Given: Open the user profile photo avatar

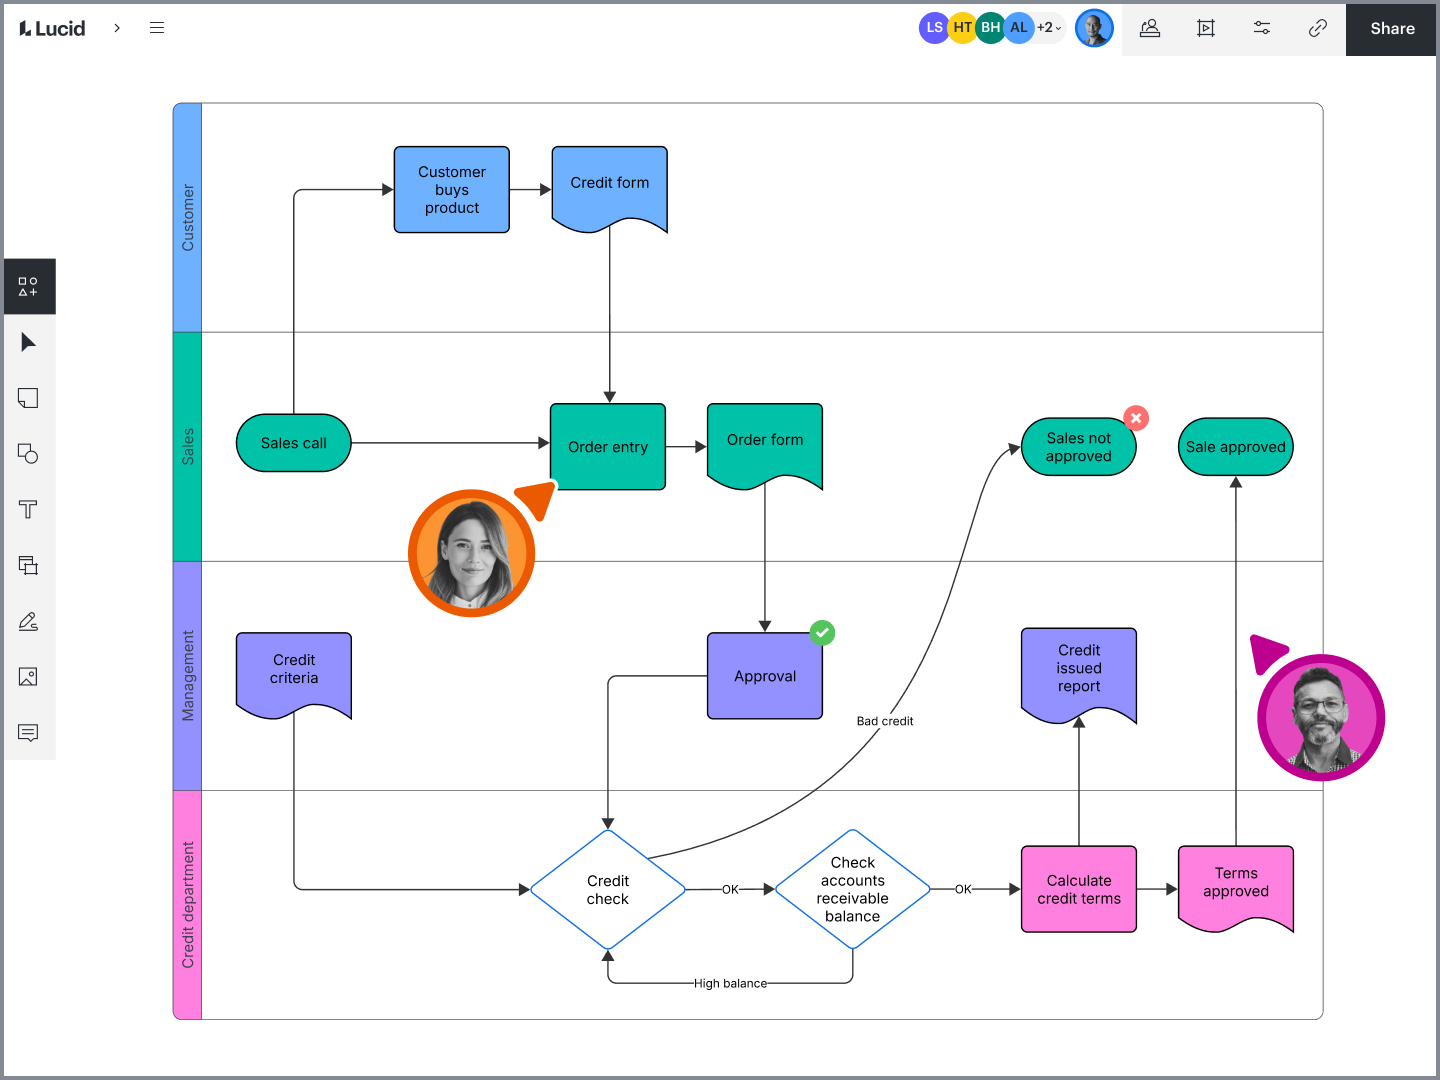Looking at the screenshot, I should [x=1094, y=28].
